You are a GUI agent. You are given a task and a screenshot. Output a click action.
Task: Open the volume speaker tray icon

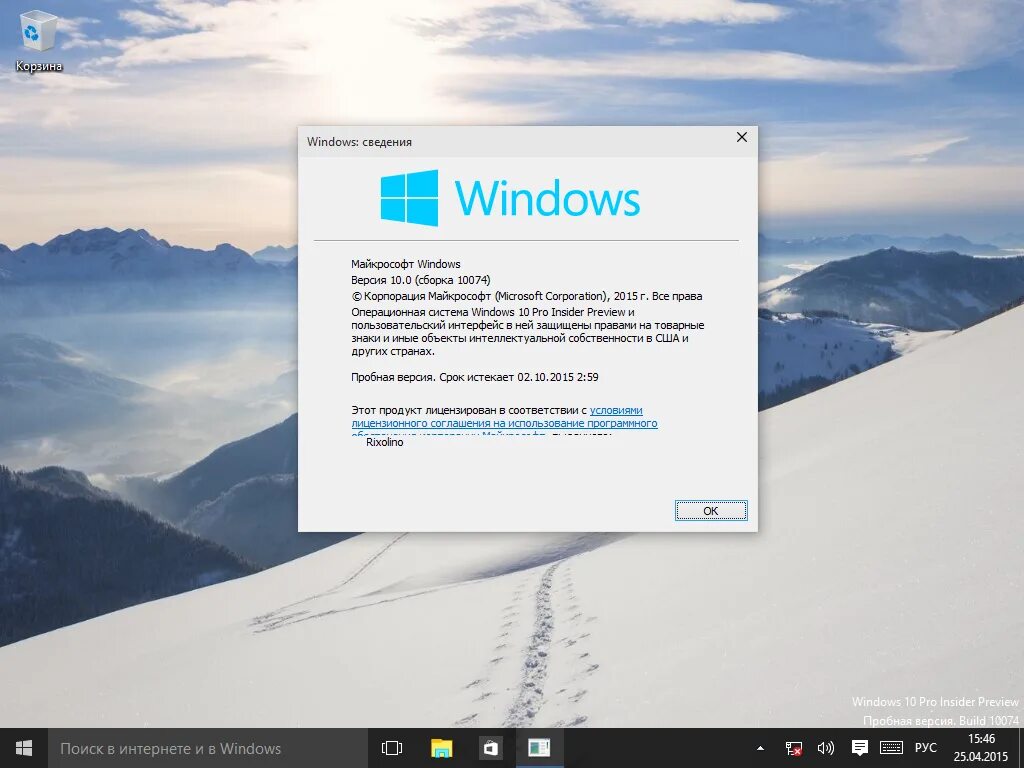(826, 748)
